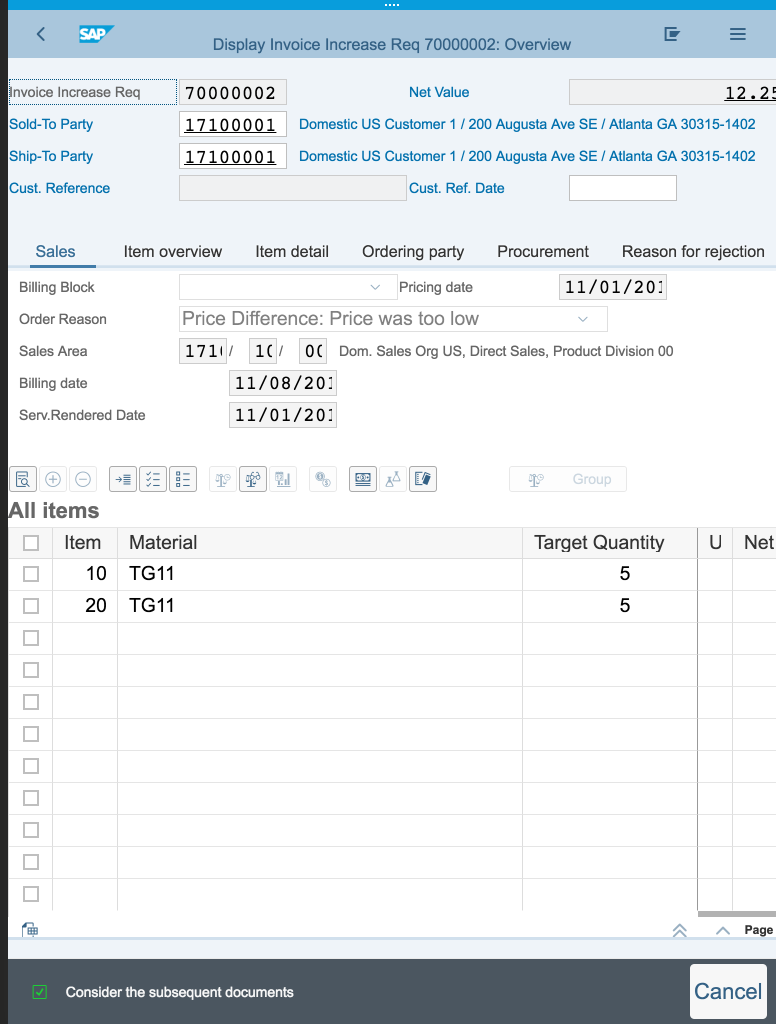Click the Cust. Ref. Date field
Screen dimensions: 776x1024
point(622,188)
